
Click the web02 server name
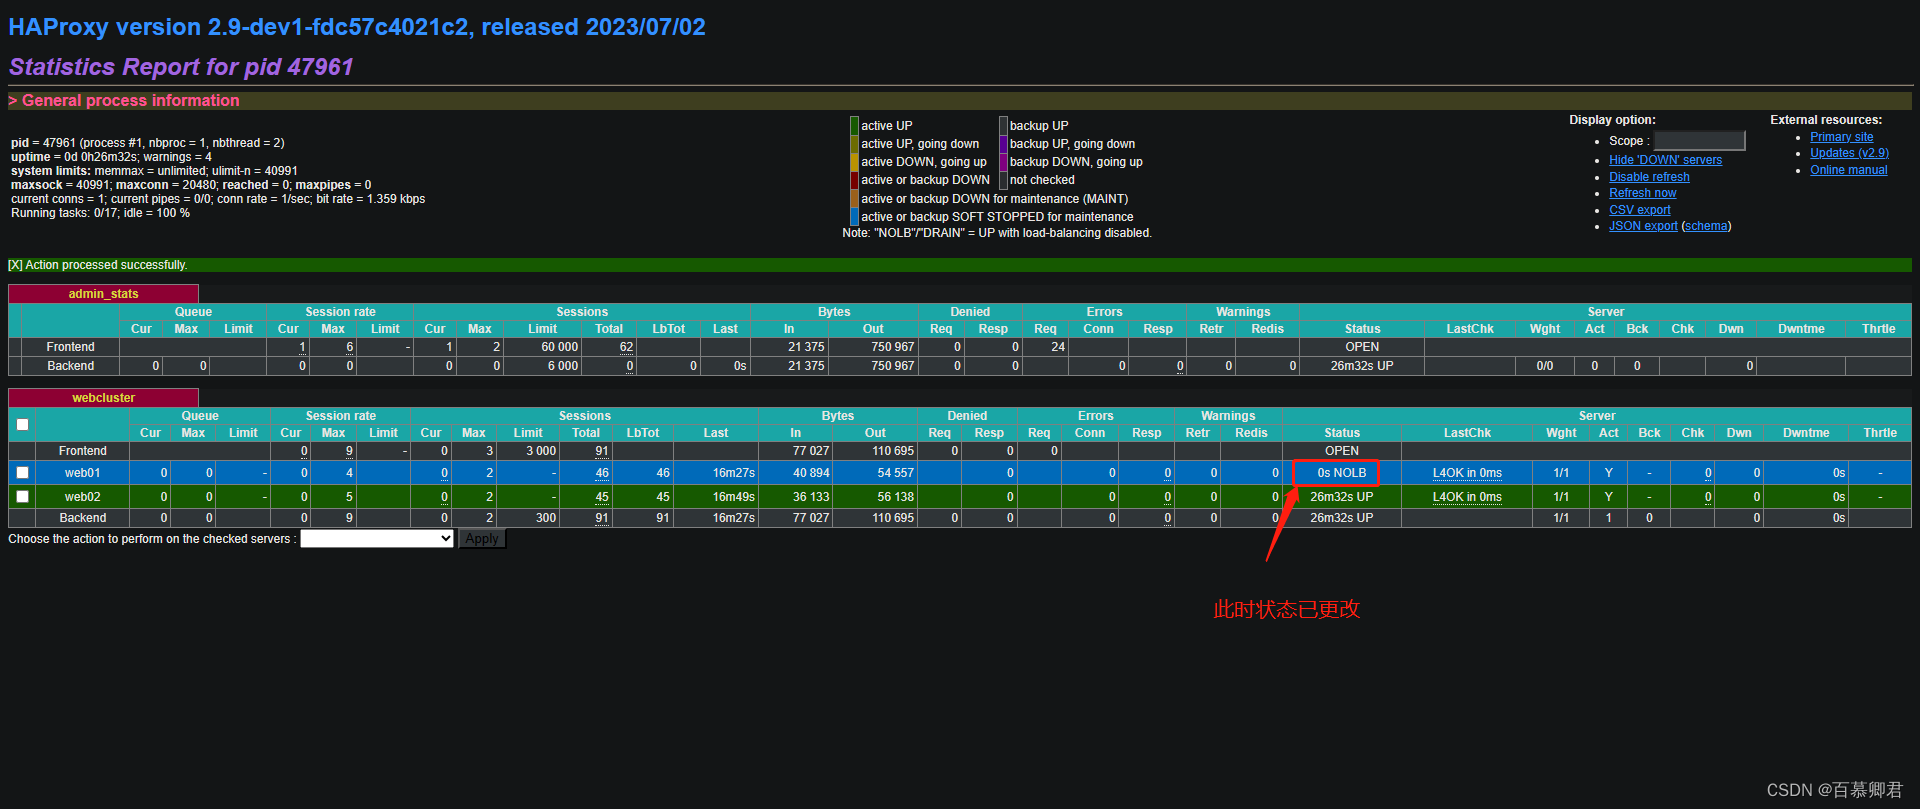tap(82, 497)
